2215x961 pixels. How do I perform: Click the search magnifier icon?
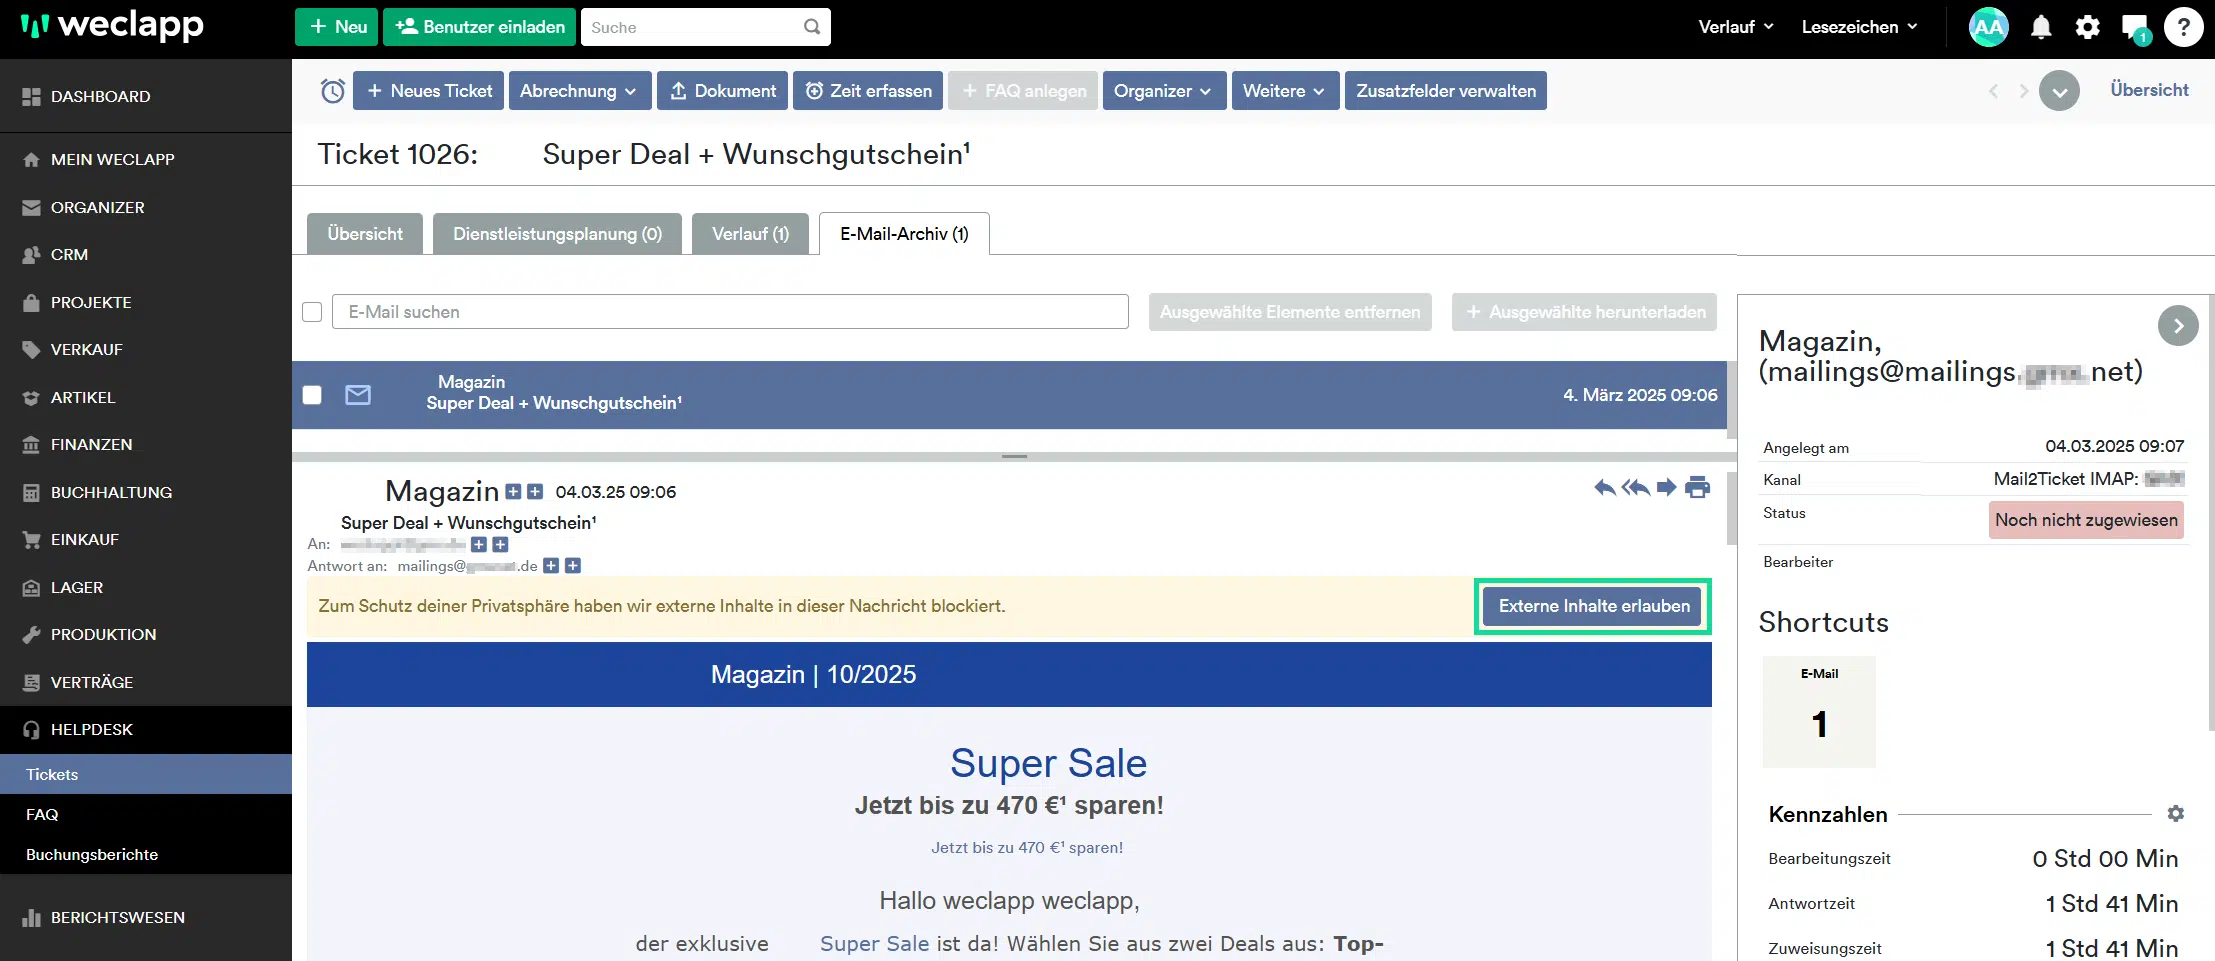click(812, 27)
